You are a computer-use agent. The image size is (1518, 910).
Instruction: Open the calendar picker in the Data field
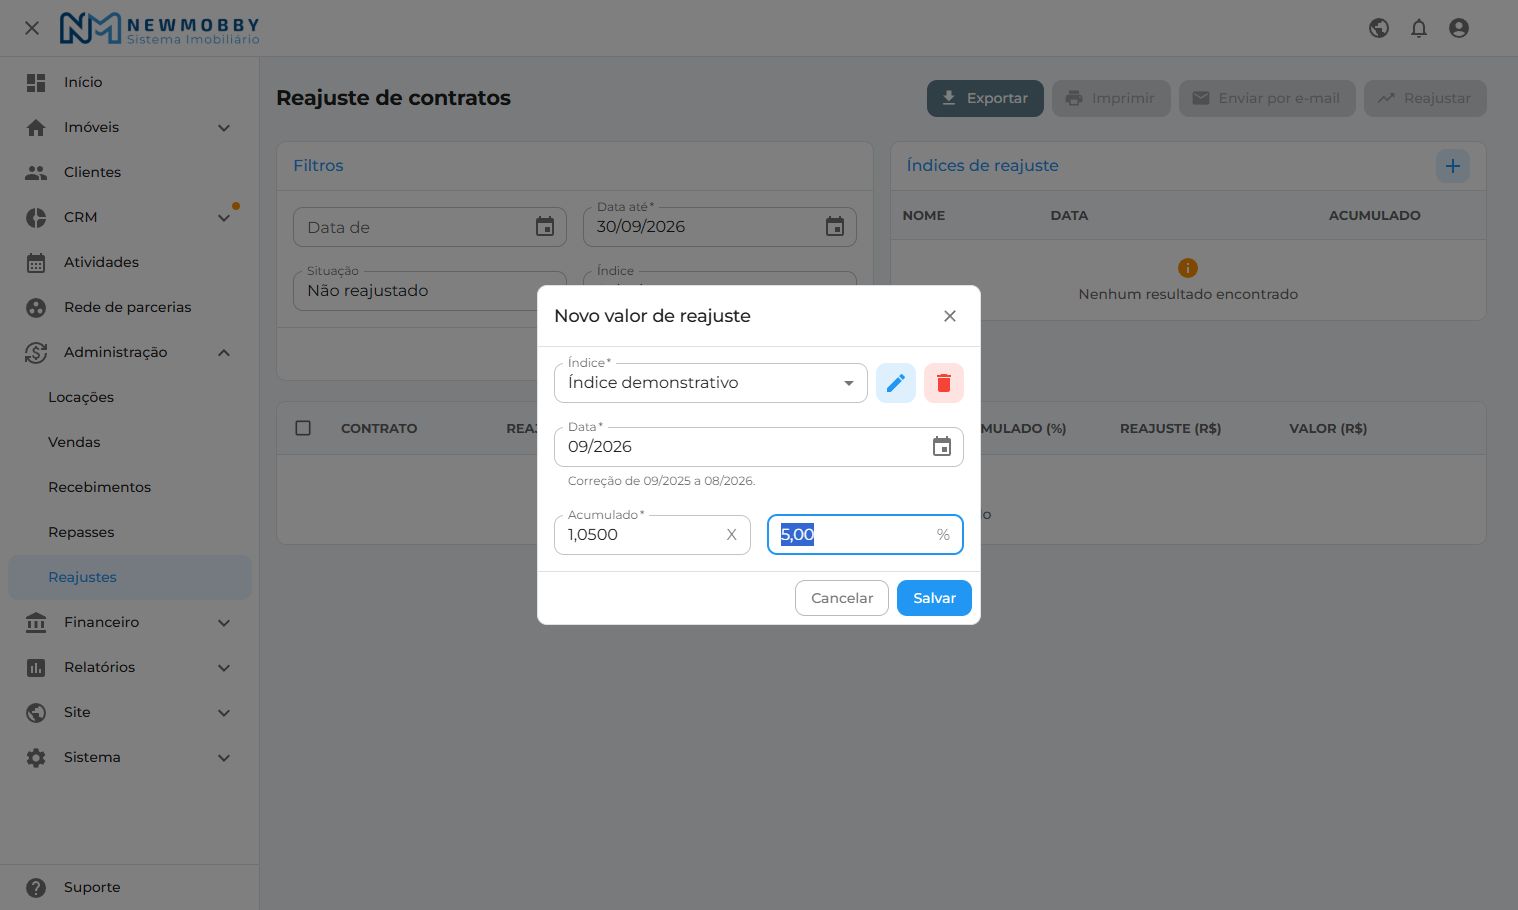point(942,447)
